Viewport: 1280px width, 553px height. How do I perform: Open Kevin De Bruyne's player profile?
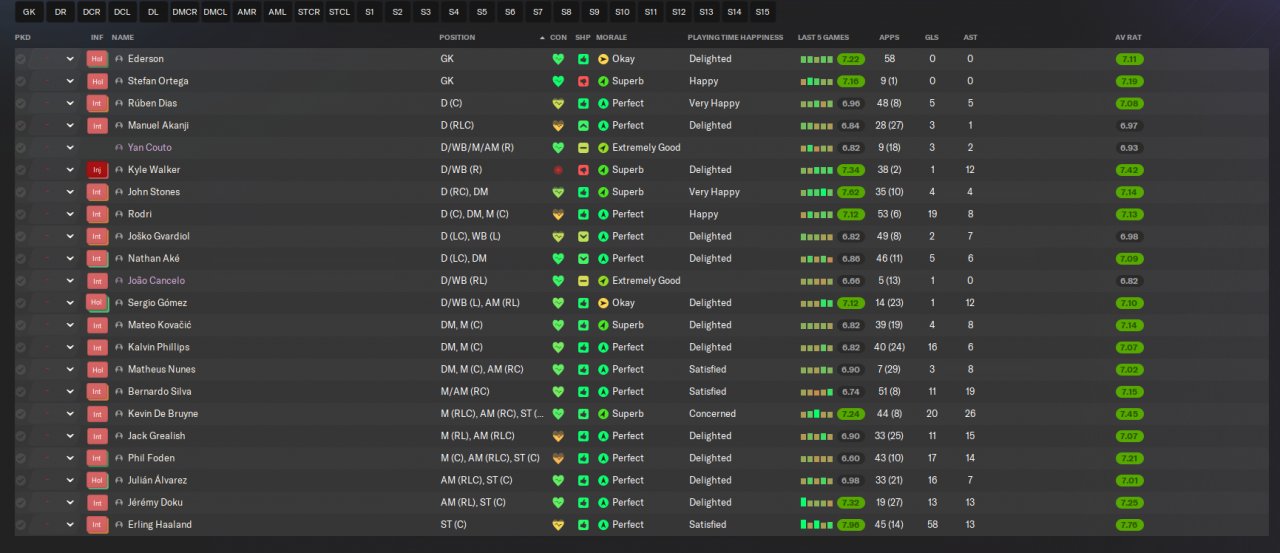163,414
